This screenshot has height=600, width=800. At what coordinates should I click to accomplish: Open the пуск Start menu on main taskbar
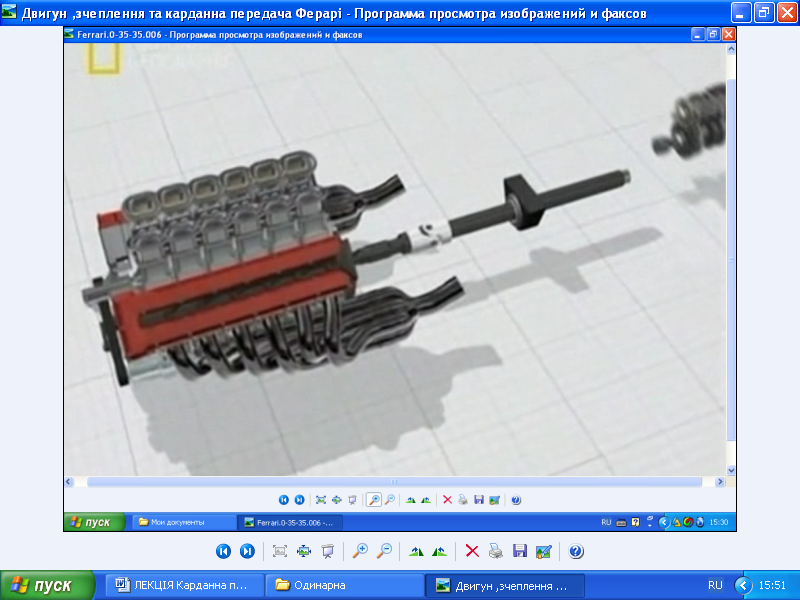[47, 585]
